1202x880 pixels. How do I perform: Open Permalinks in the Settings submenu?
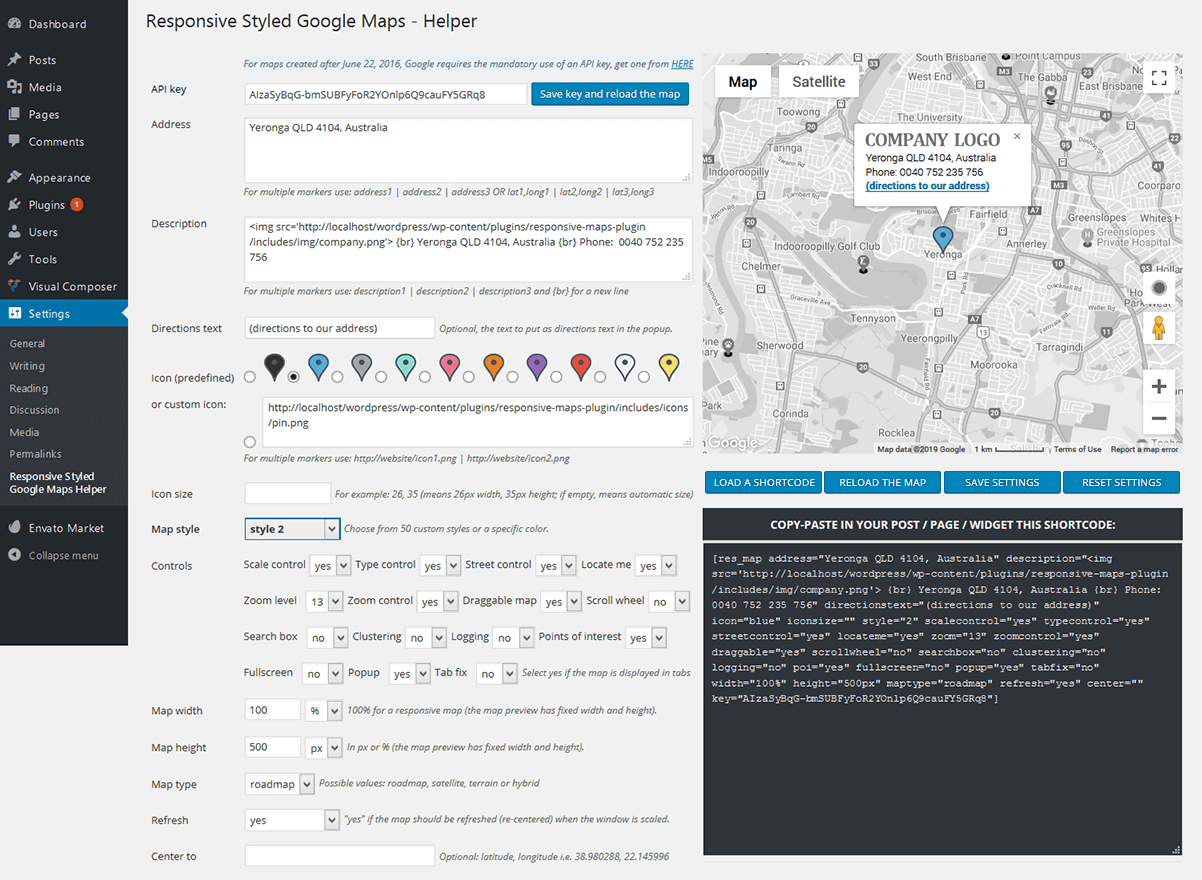(x=34, y=454)
